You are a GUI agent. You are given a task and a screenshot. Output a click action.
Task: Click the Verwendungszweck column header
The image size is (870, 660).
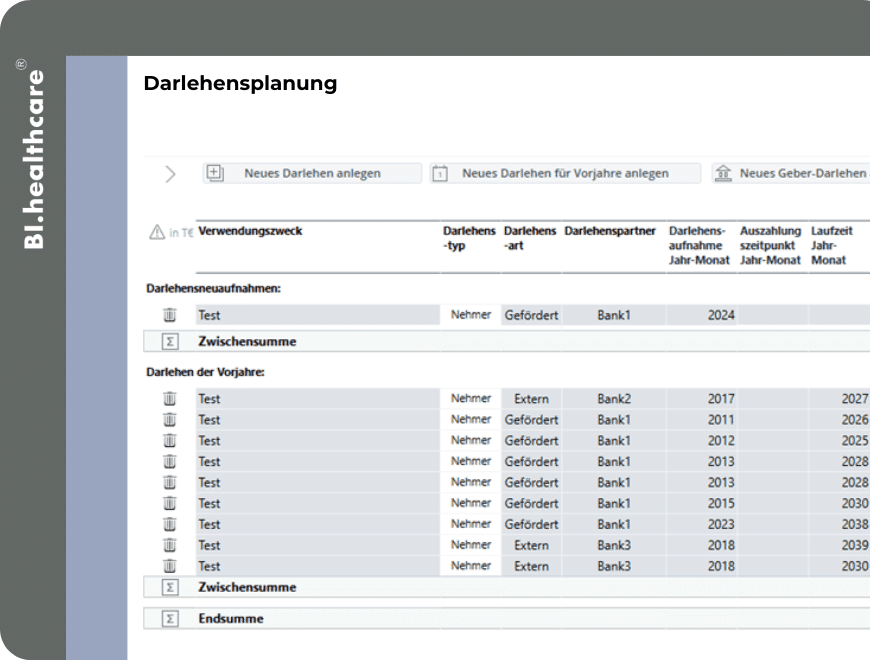point(250,231)
